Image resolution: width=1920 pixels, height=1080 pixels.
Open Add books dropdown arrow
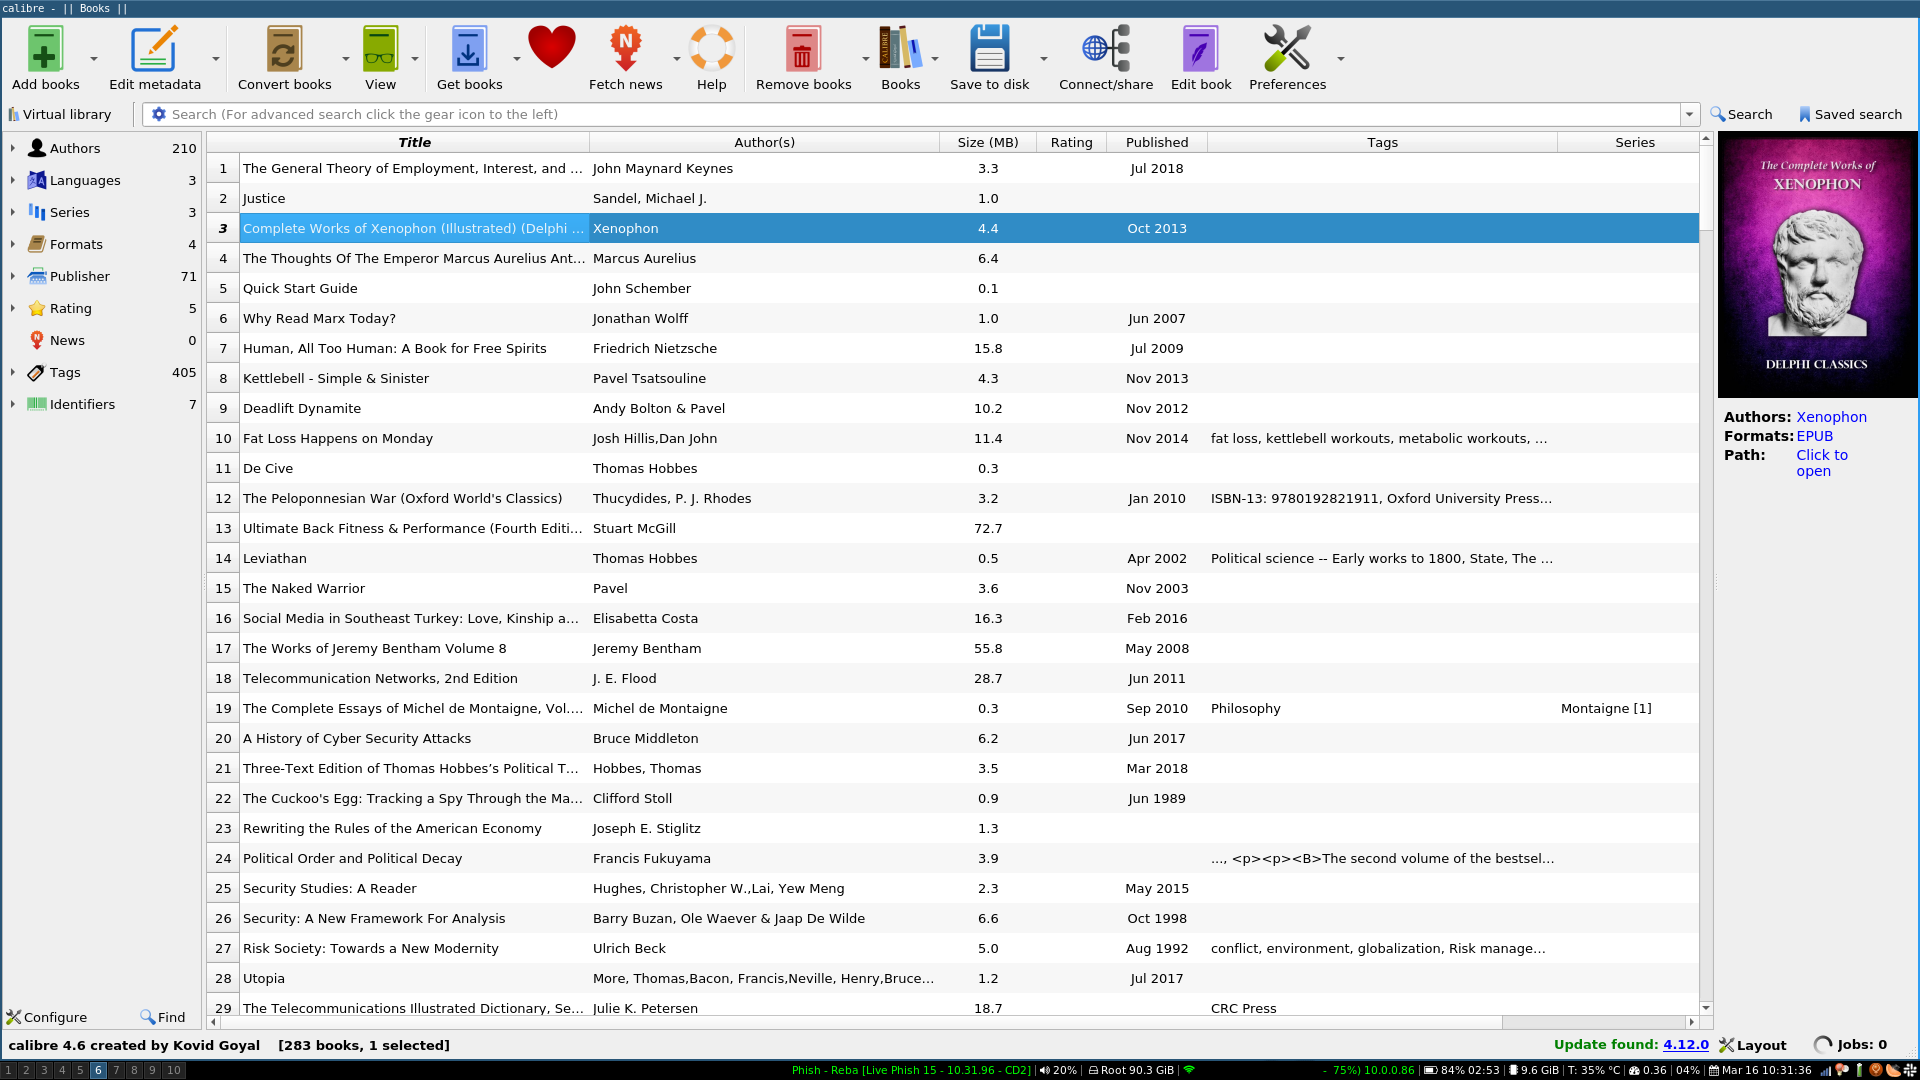coord(94,59)
